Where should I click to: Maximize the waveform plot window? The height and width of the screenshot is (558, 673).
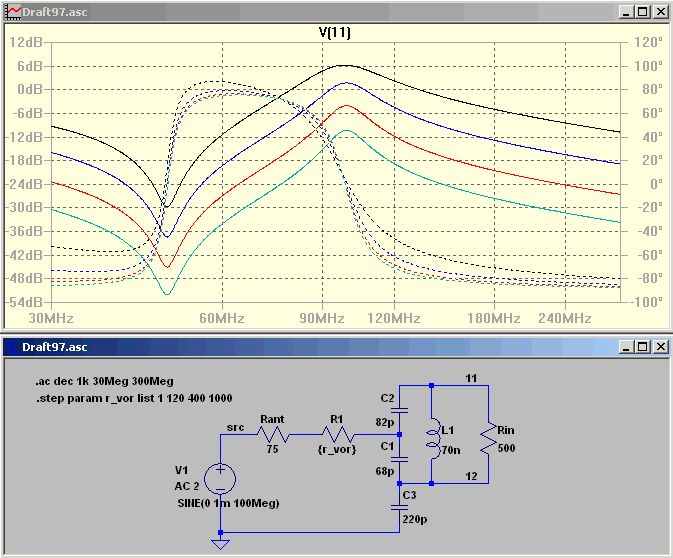(642, 12)
